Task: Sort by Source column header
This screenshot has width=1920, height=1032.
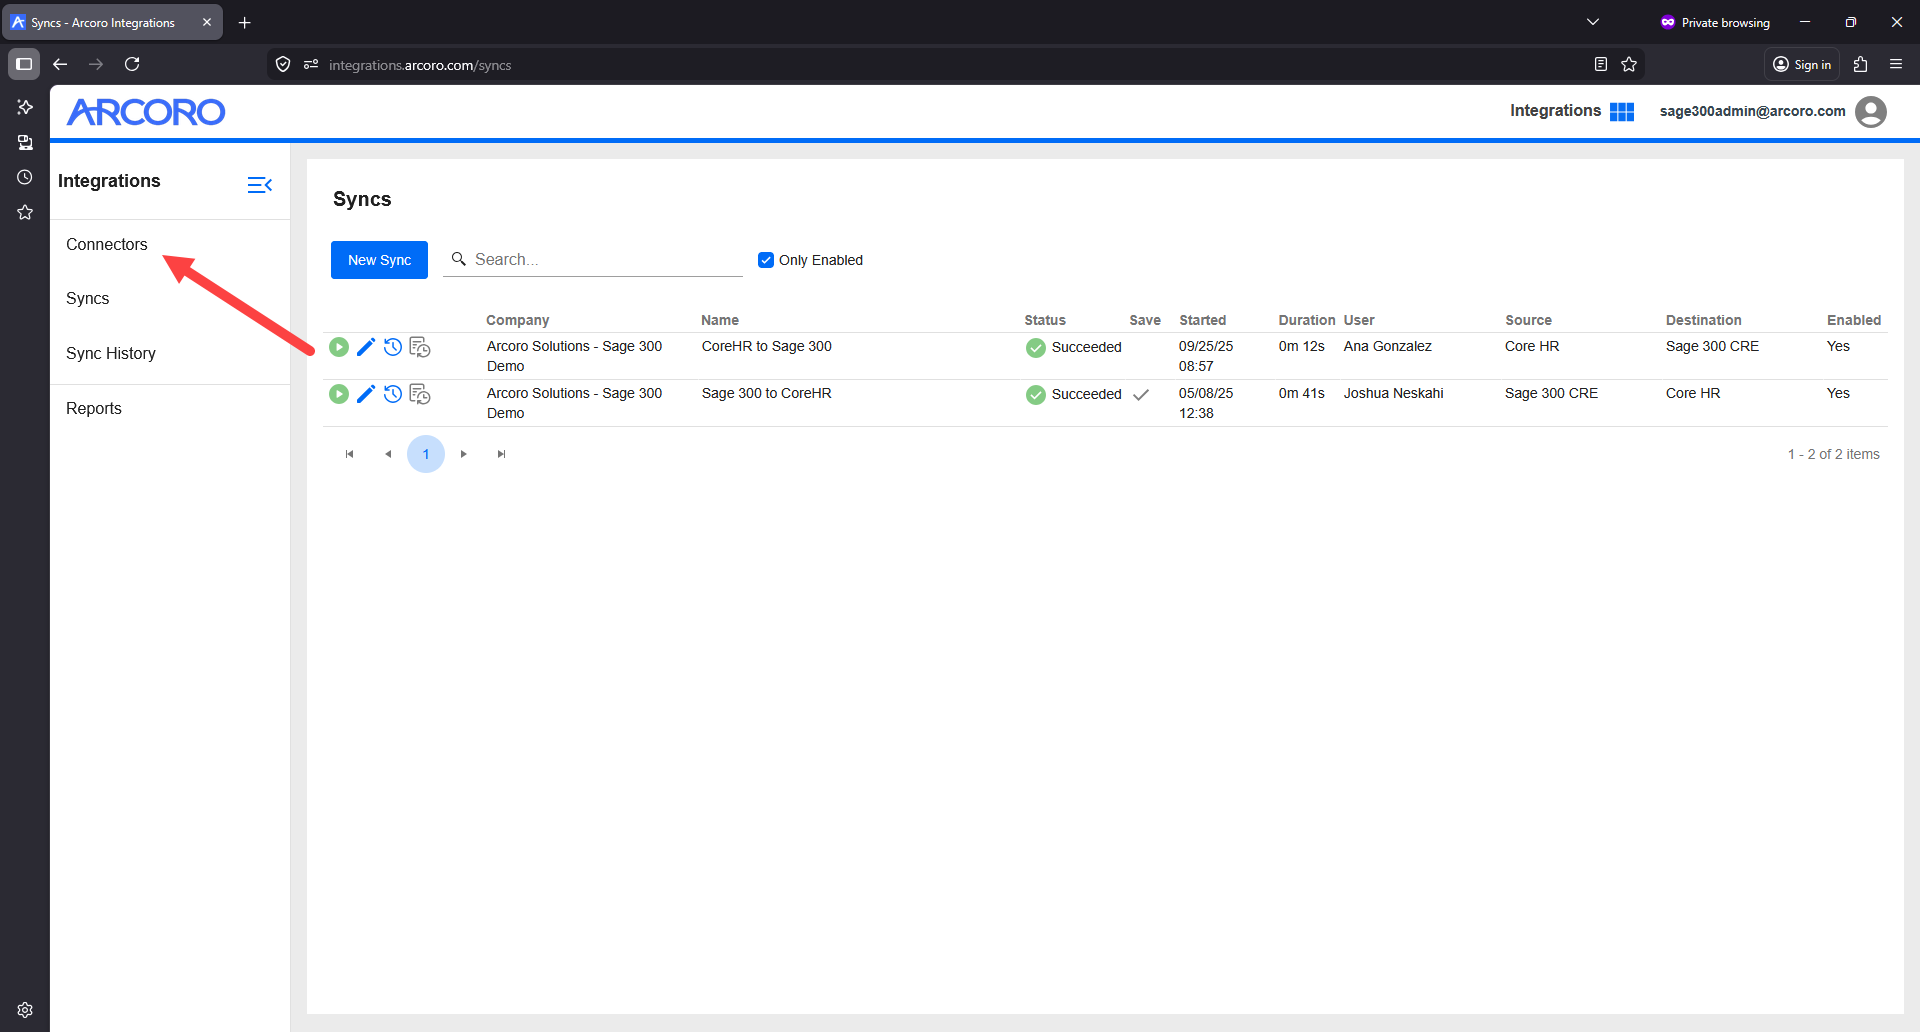Action: click(x=1528, y=320)
